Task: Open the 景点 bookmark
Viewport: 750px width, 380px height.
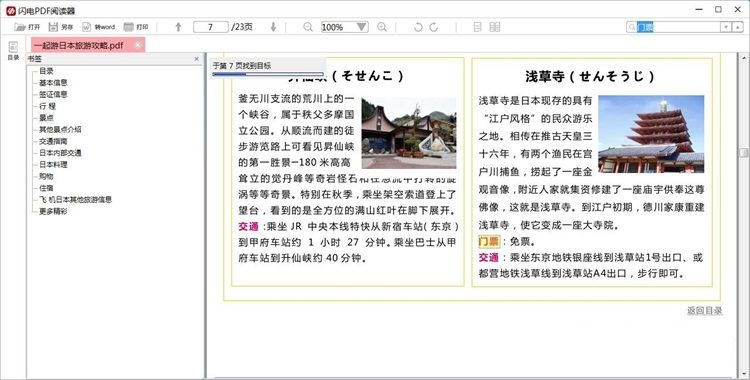Action: click(x=46, y=118)
